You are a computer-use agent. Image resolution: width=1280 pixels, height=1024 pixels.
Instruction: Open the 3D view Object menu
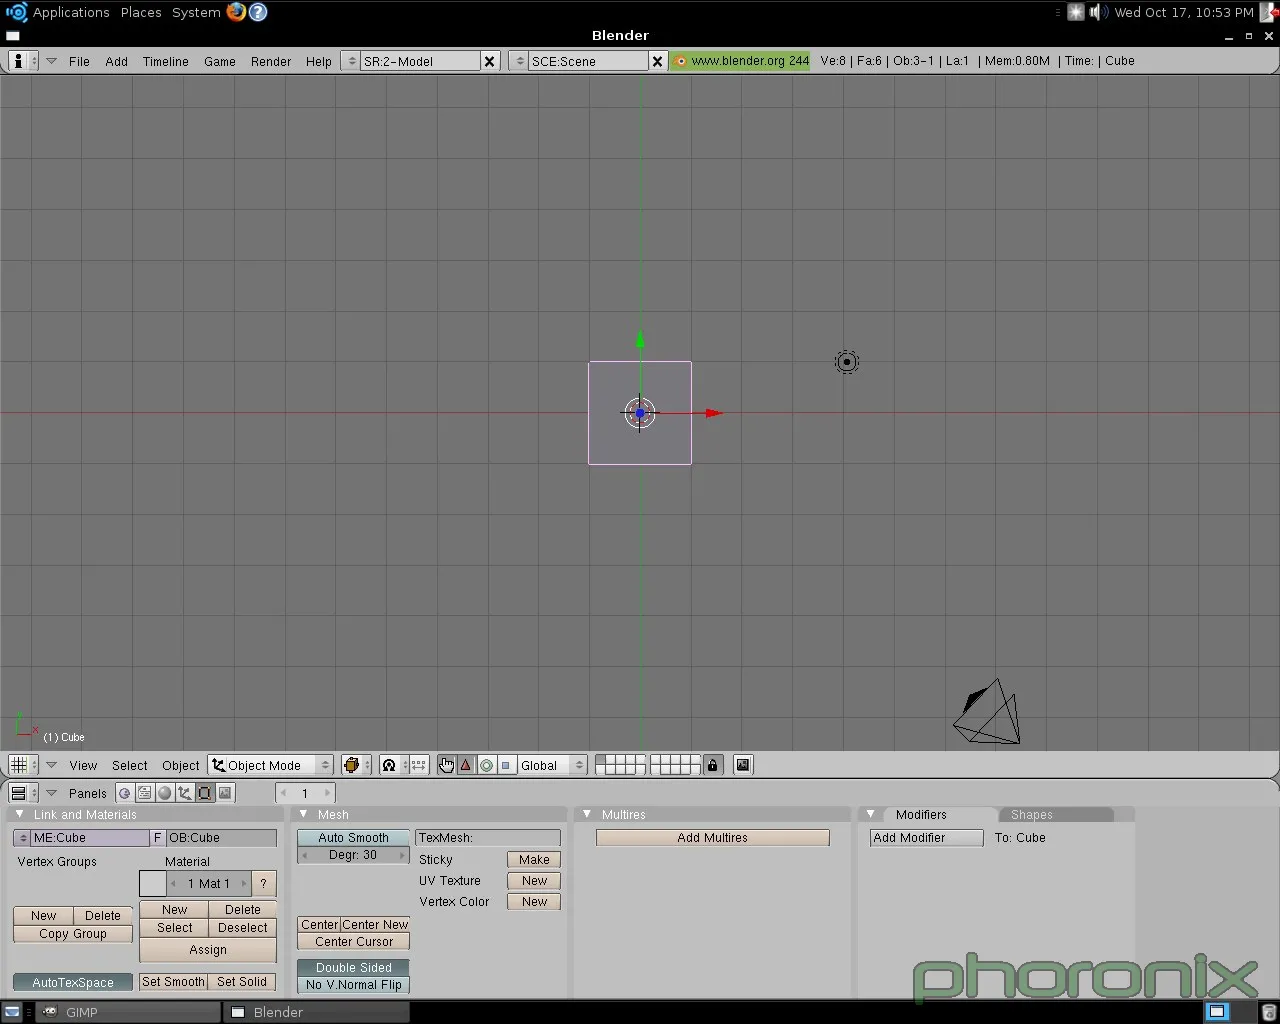[181, 765]
